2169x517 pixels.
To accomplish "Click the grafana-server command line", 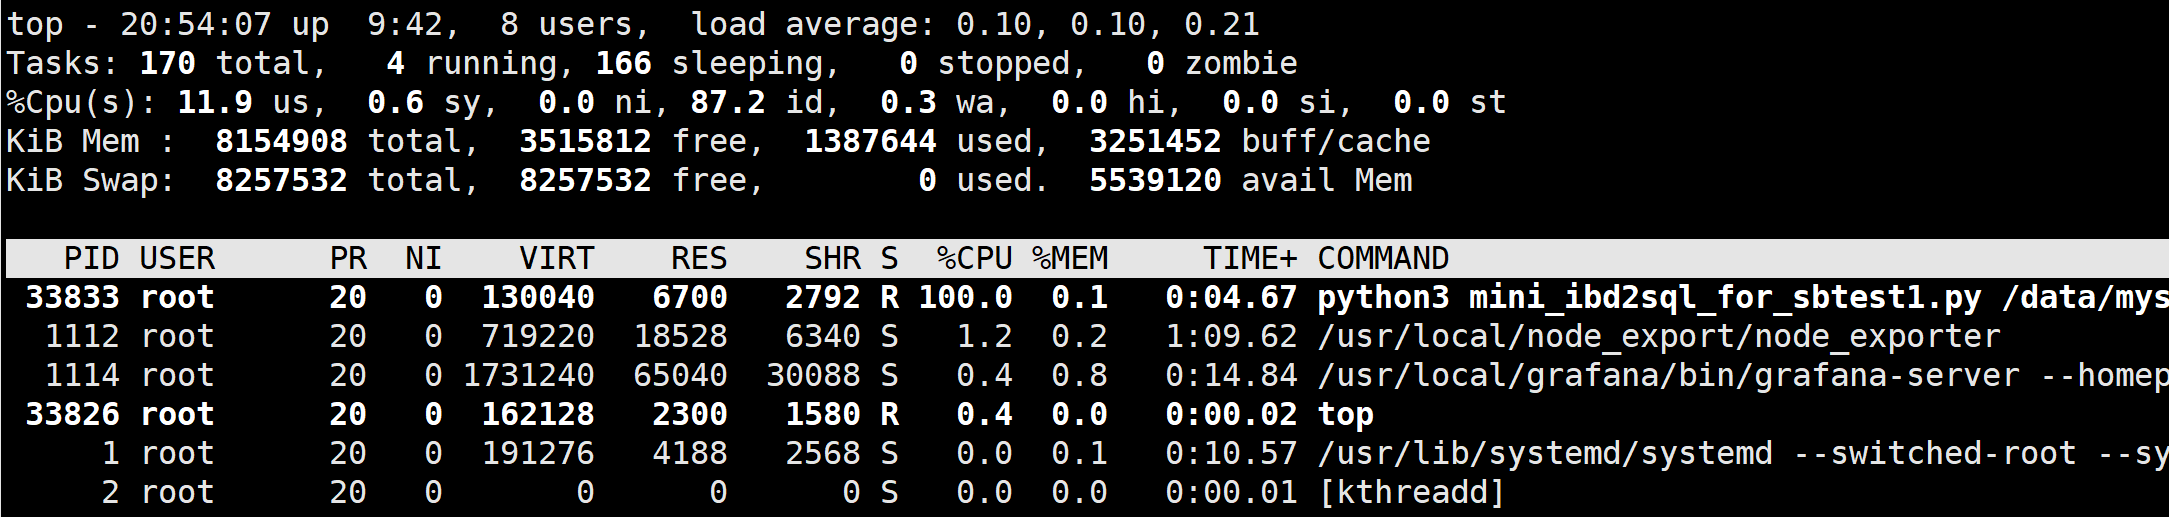I will coord(1742,375).
